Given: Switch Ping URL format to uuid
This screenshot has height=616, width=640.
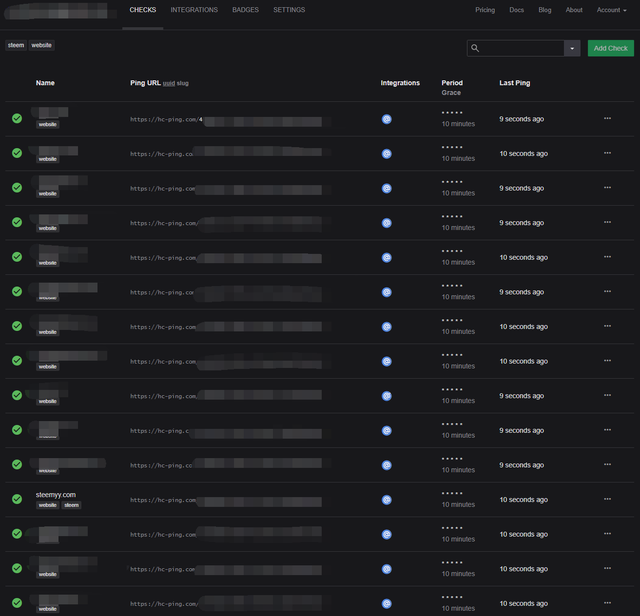Looking at the screenshot, I should coord(169,83).
